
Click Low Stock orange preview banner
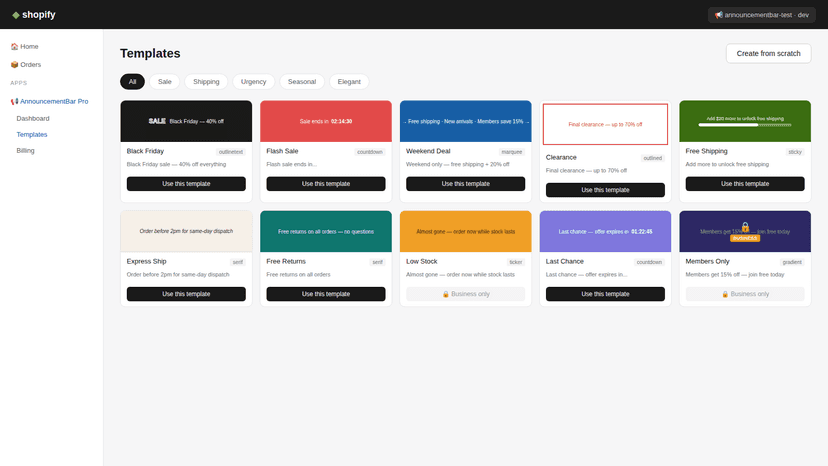pyautogui.click(x=466, y=231)
